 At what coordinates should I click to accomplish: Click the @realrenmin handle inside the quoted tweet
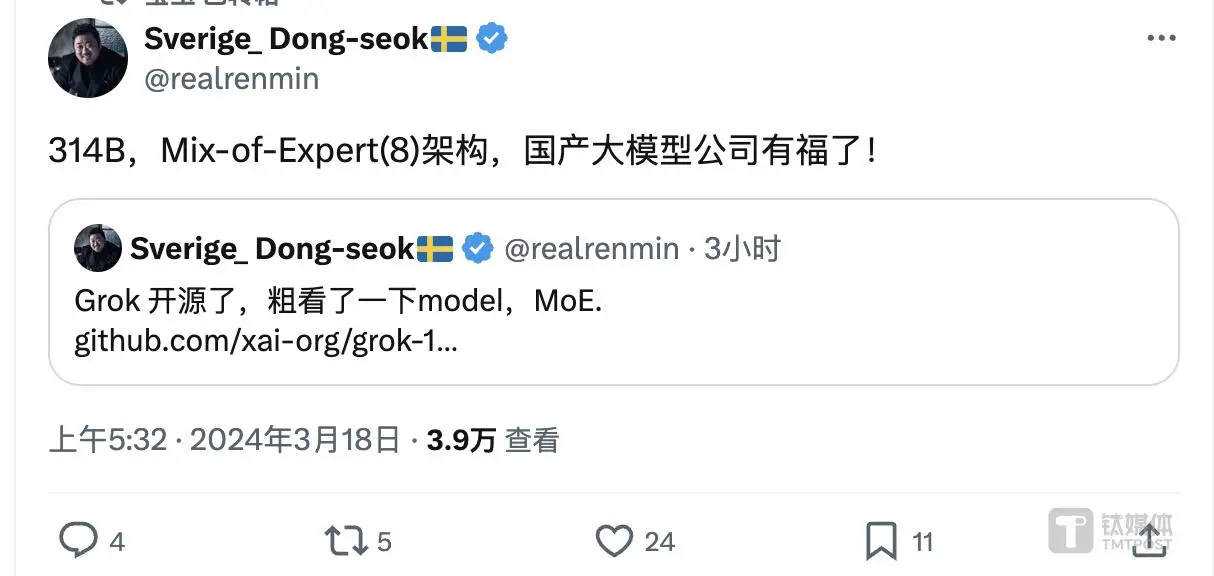pyautogui.click(x=591, y=249)
